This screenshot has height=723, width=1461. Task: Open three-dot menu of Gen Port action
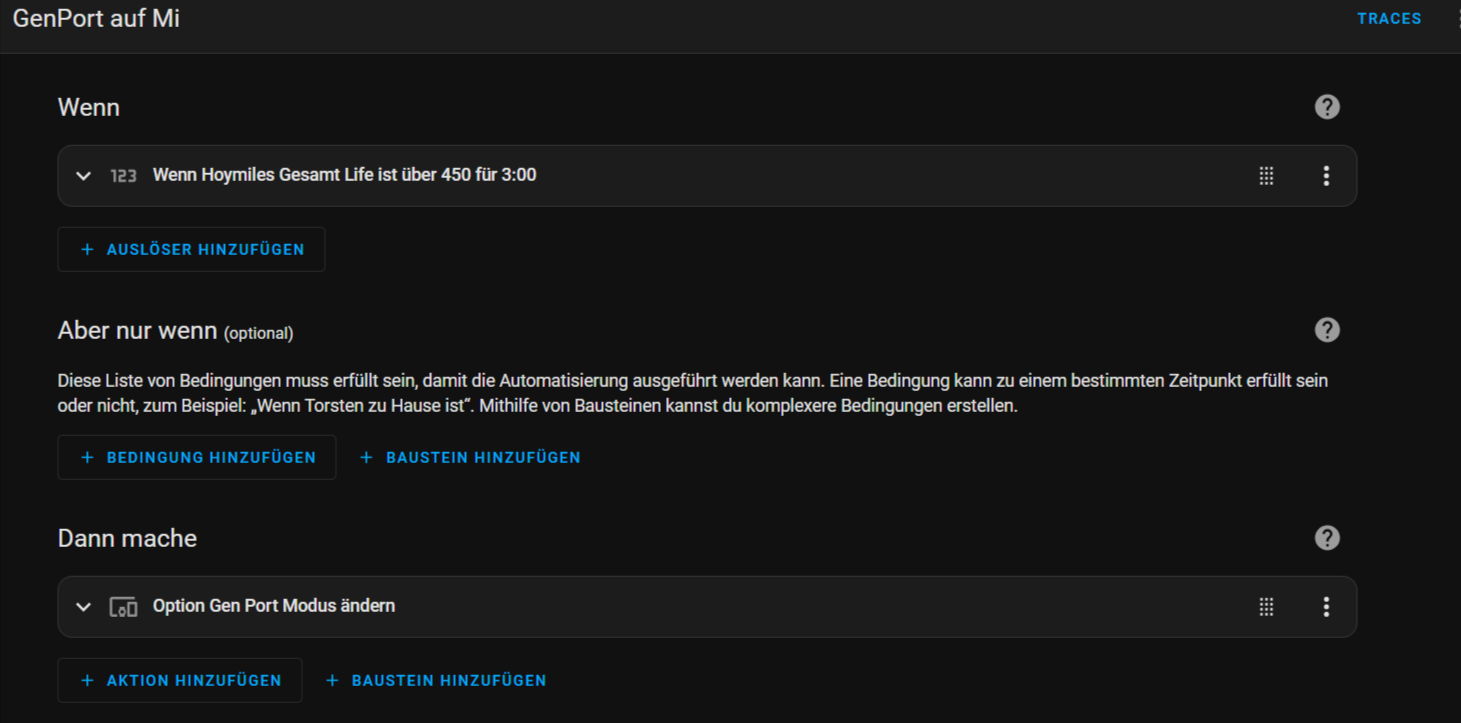(1326, 607)
